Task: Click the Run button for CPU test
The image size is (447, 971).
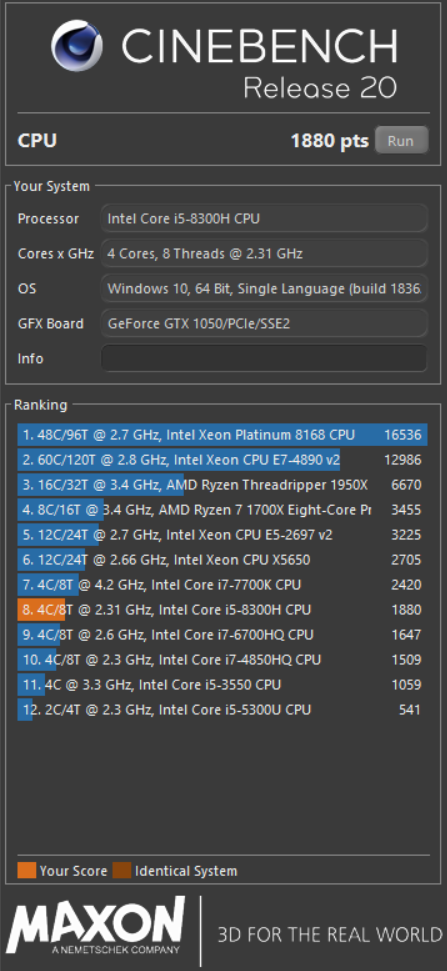Action: click(401, 140)
